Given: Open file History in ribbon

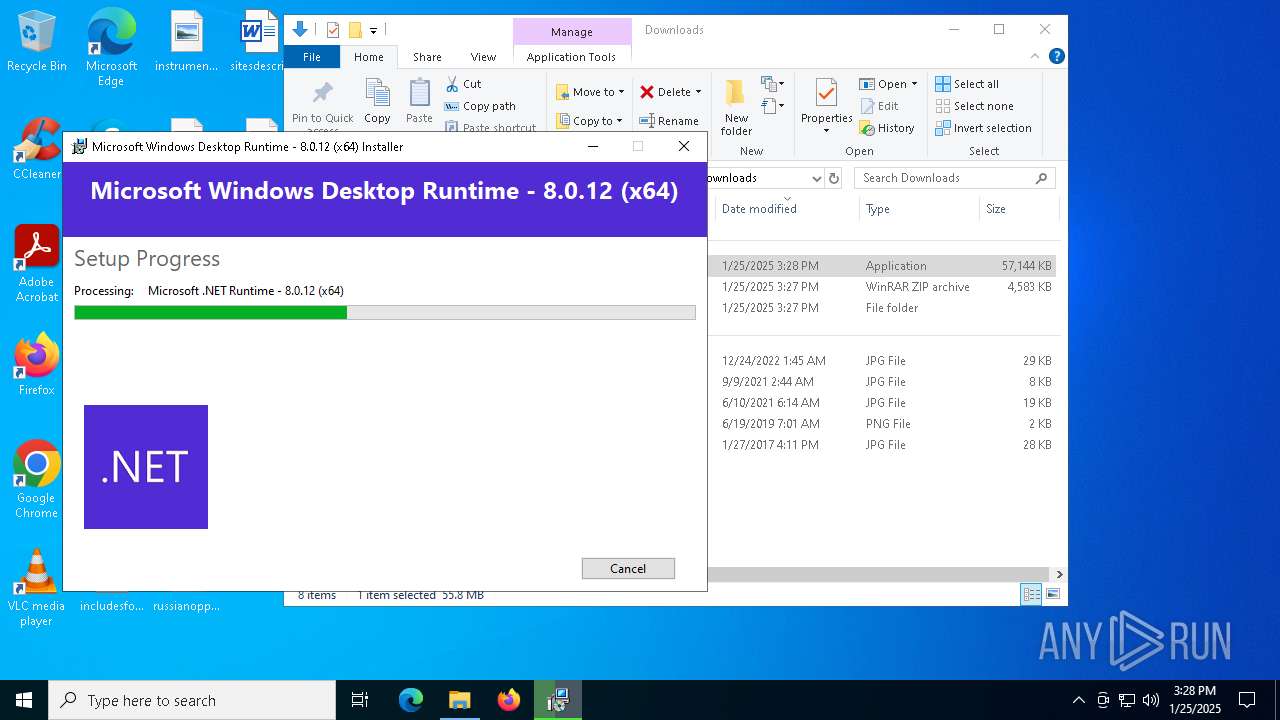Looking at the screenshot, I should click(x=887, y=128).
